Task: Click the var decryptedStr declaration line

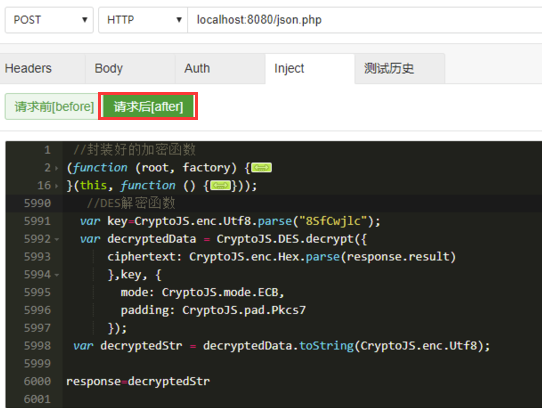Action: pyautogui.click(x=281, y=346)
